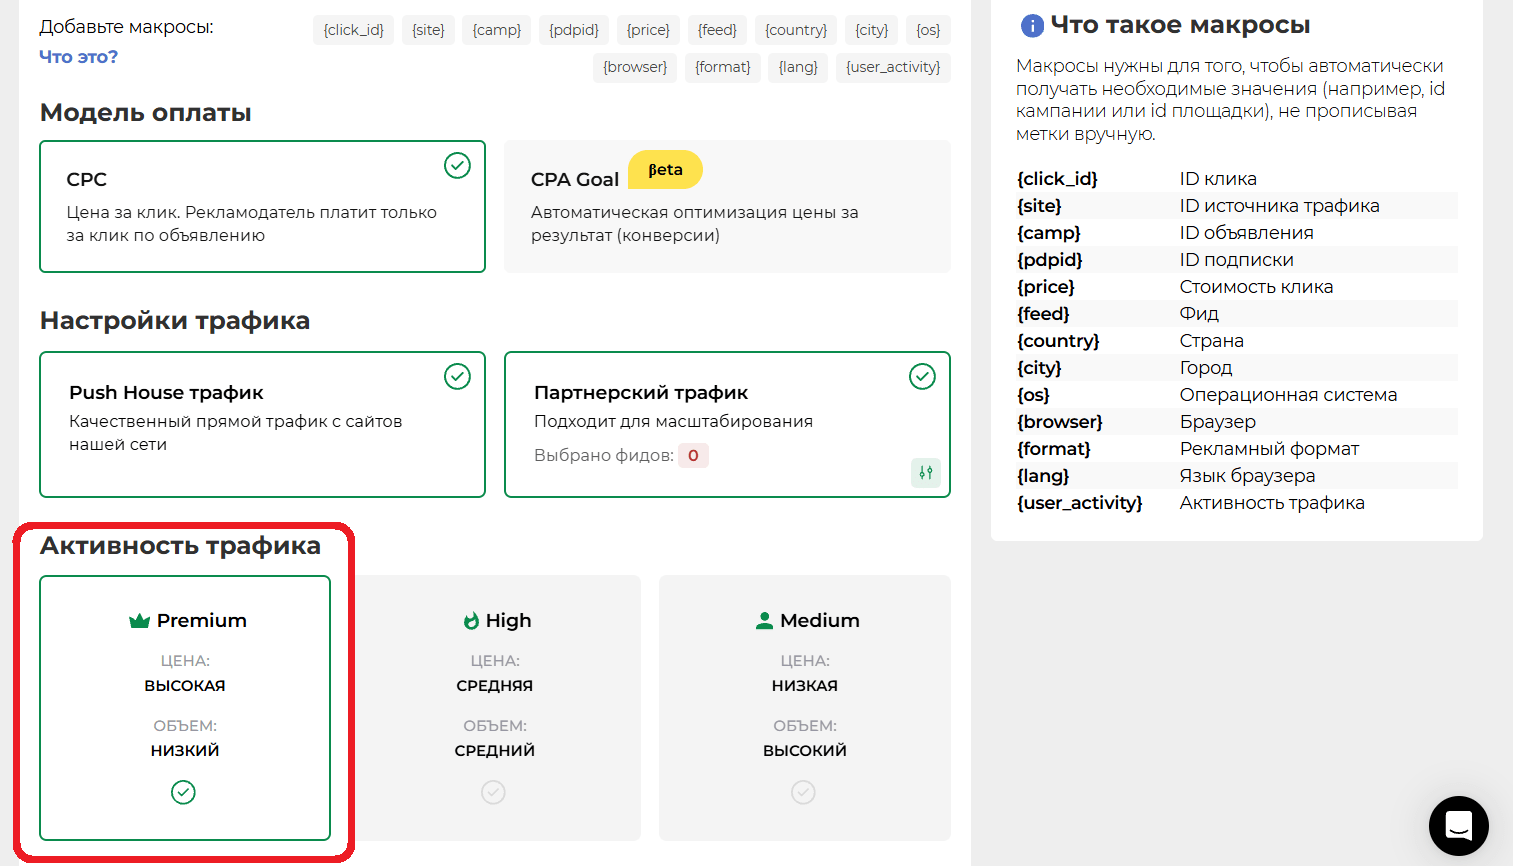Screen dimensions: 1513x866
Task: Click the {camp} row in macros table
Action: pos(1237,233)
